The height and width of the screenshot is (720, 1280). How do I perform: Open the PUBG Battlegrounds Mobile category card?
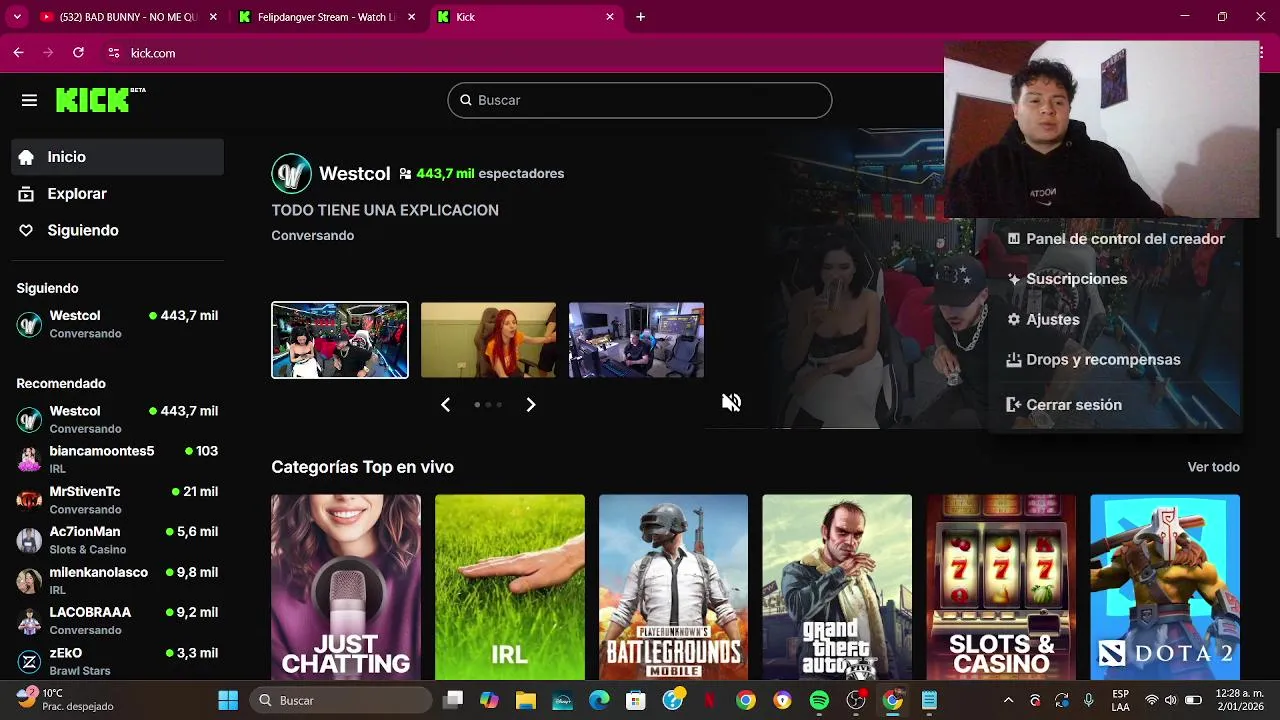(673, 587)
